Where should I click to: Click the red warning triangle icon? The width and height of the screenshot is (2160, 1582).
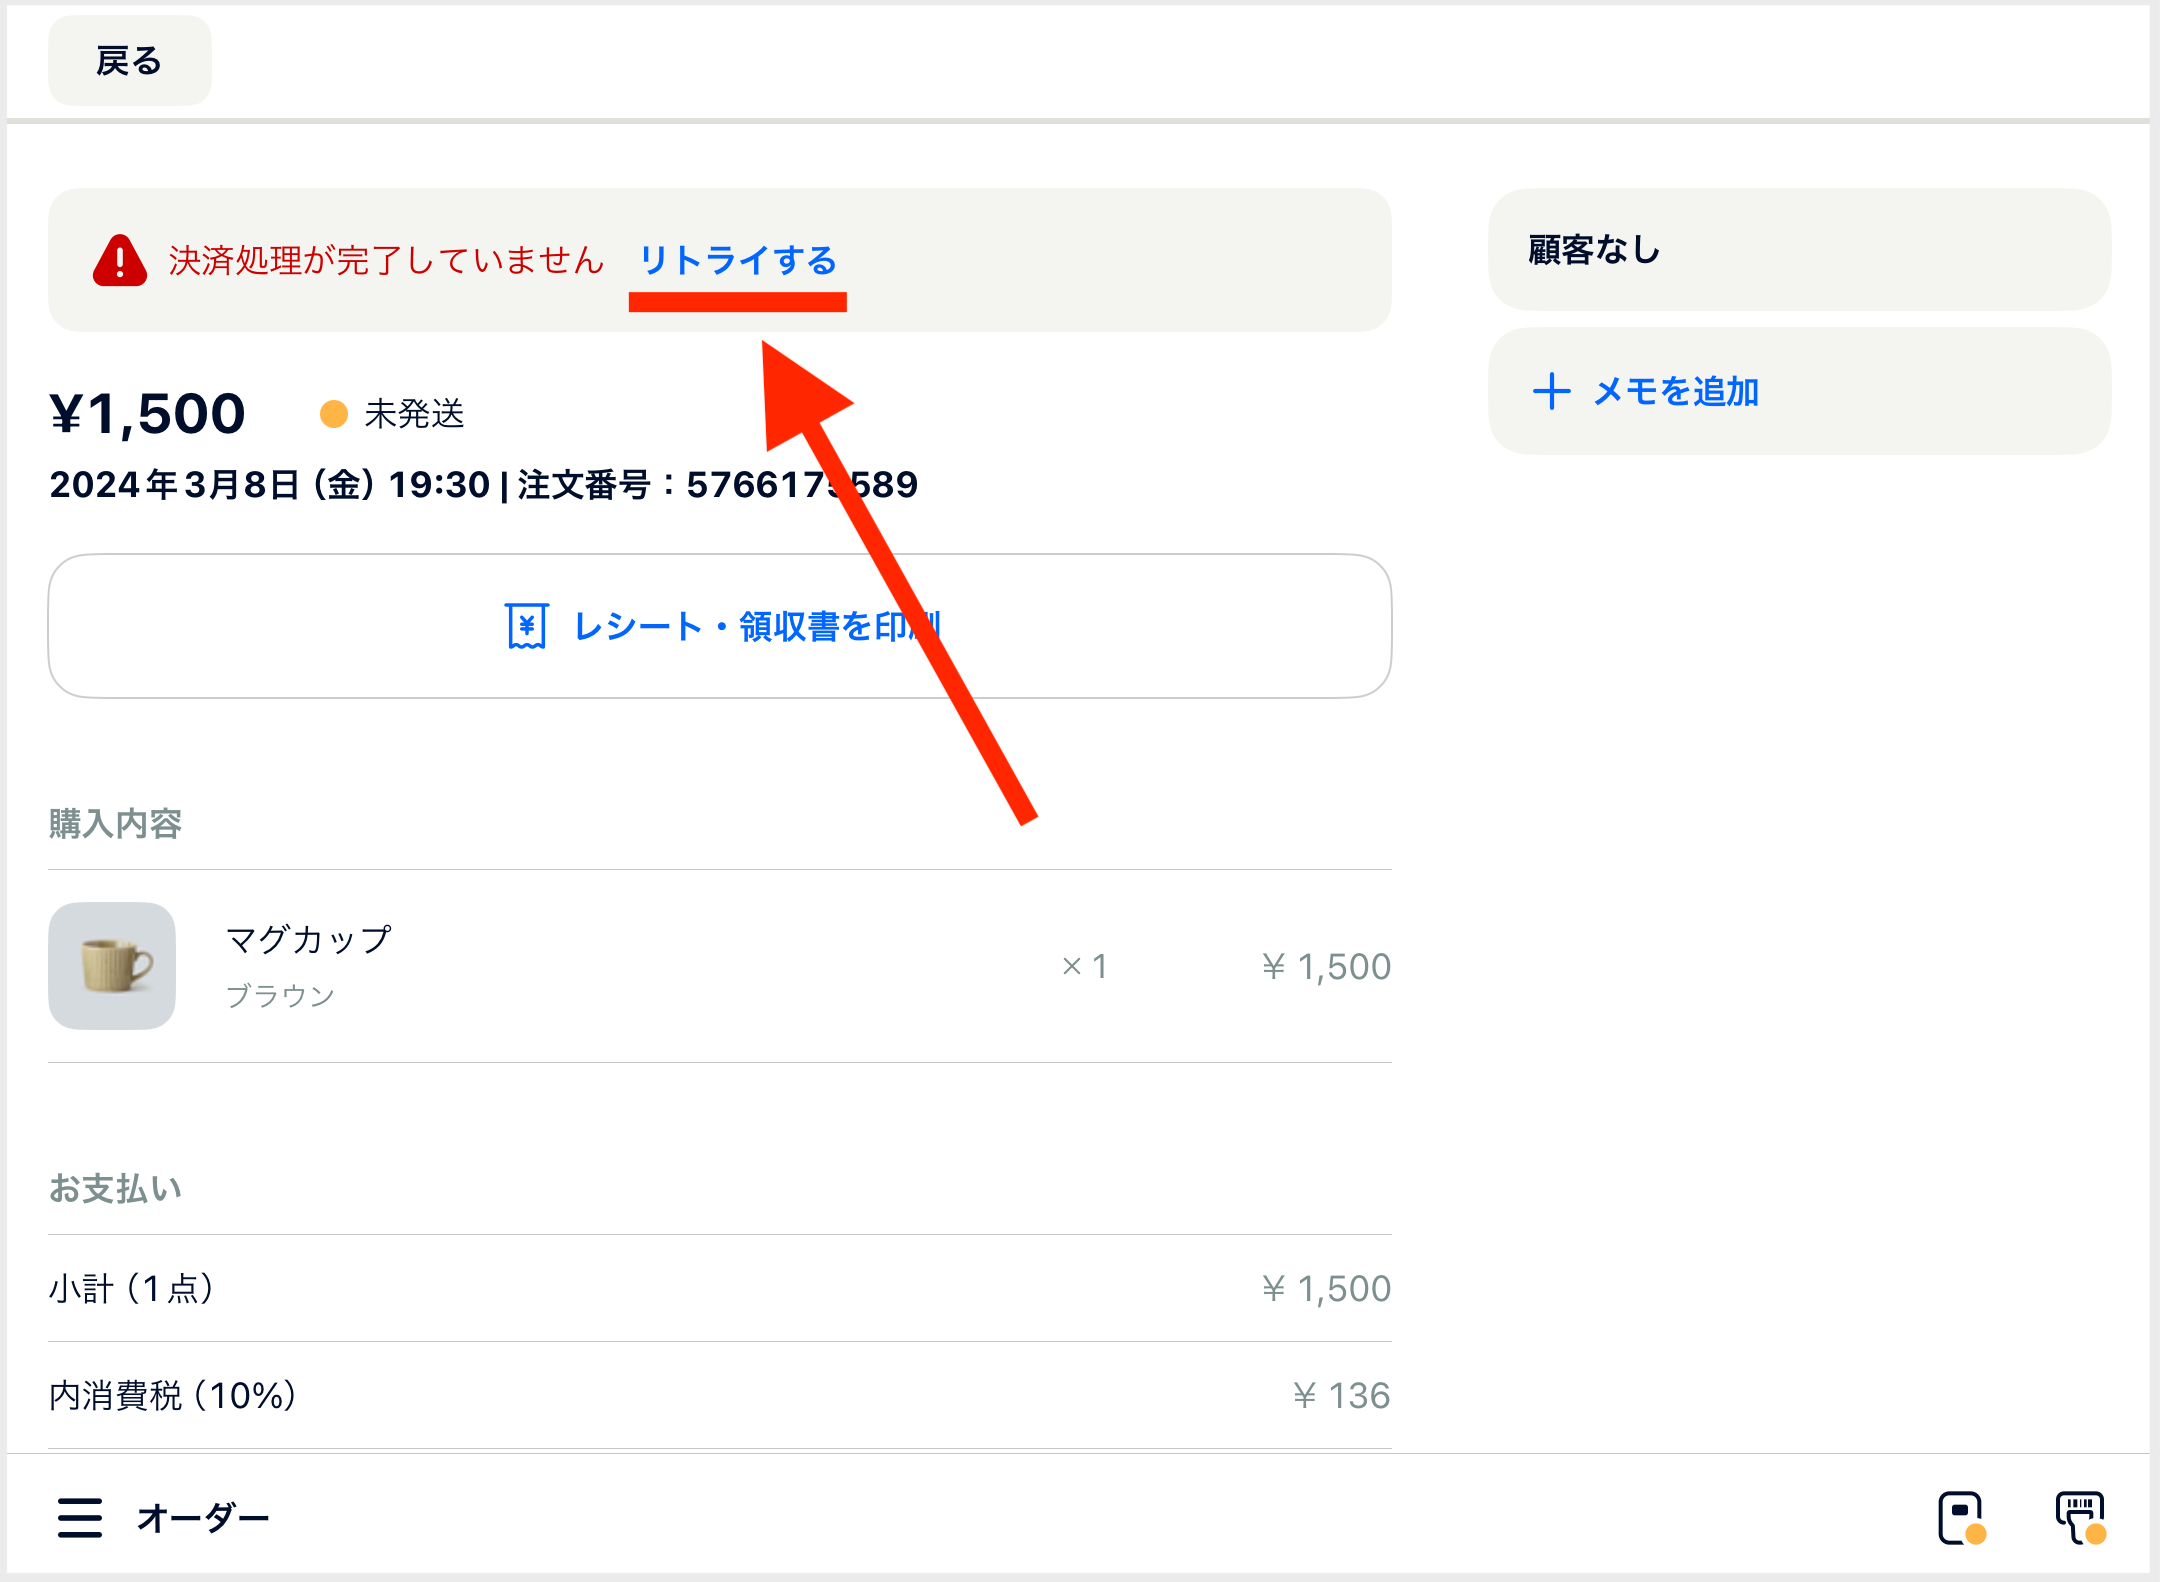click(120, 261)
